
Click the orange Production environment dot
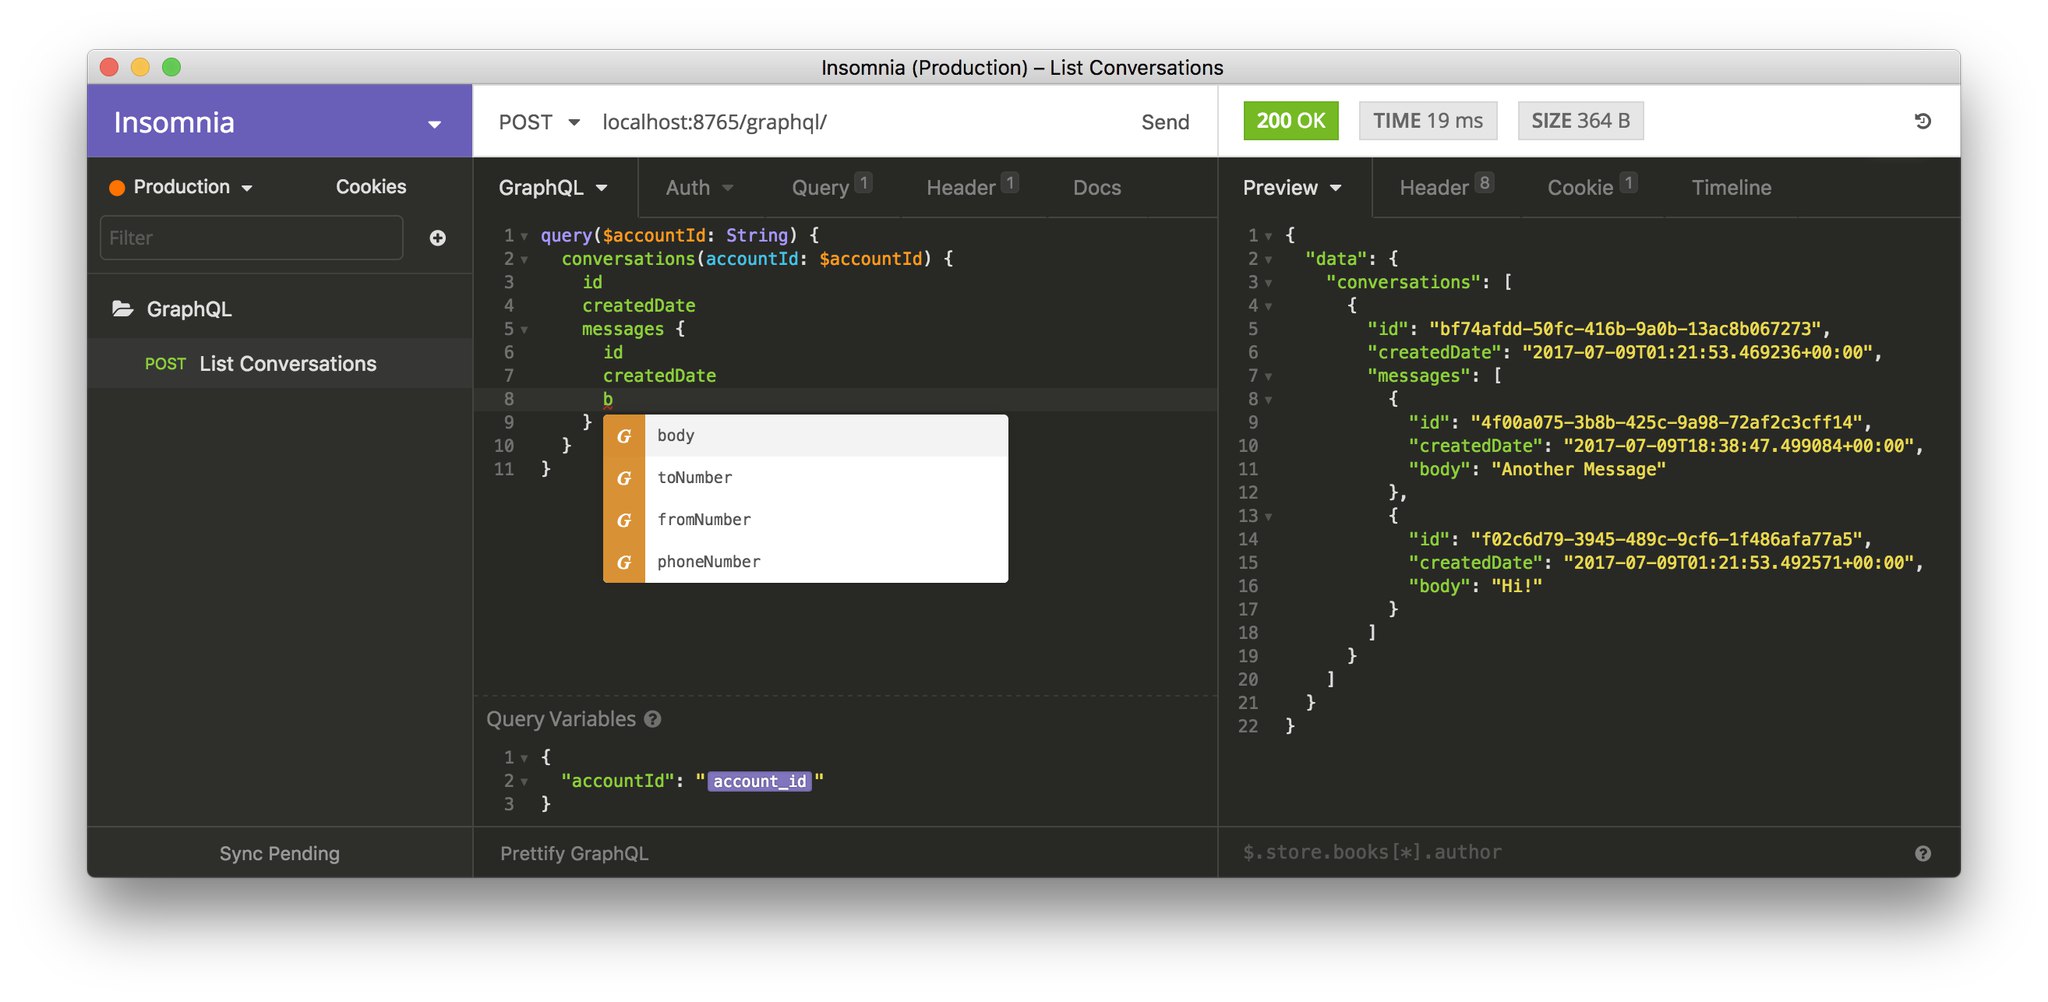(117, 187)
